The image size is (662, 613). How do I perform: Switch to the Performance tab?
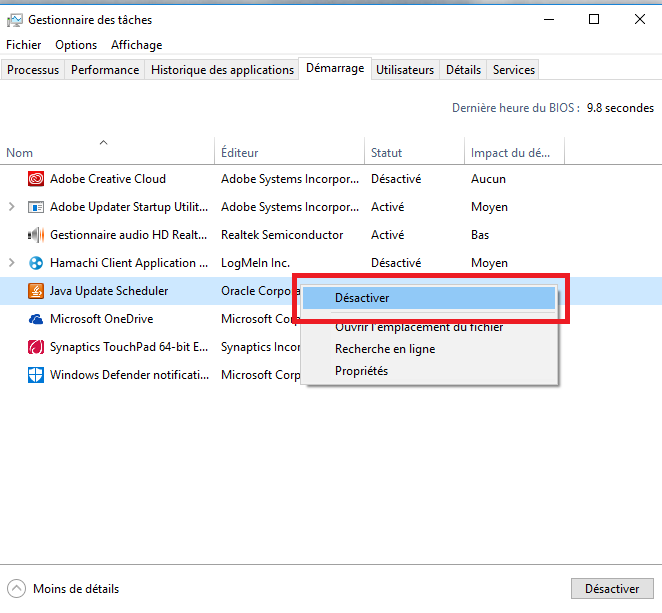click(105, 70)
